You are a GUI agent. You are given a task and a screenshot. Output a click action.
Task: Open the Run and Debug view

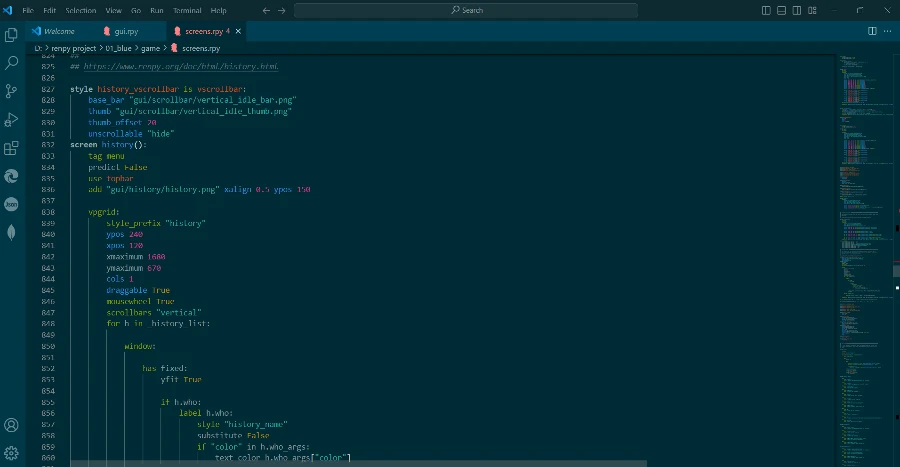pyautogui.click(x=12, y=119)
